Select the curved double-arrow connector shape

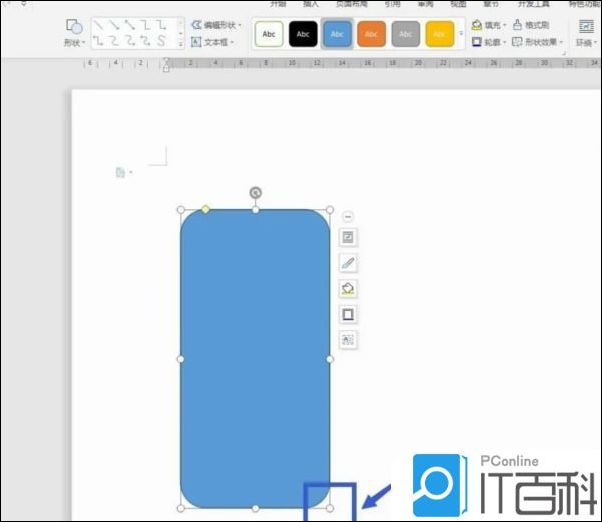(146, 40)
